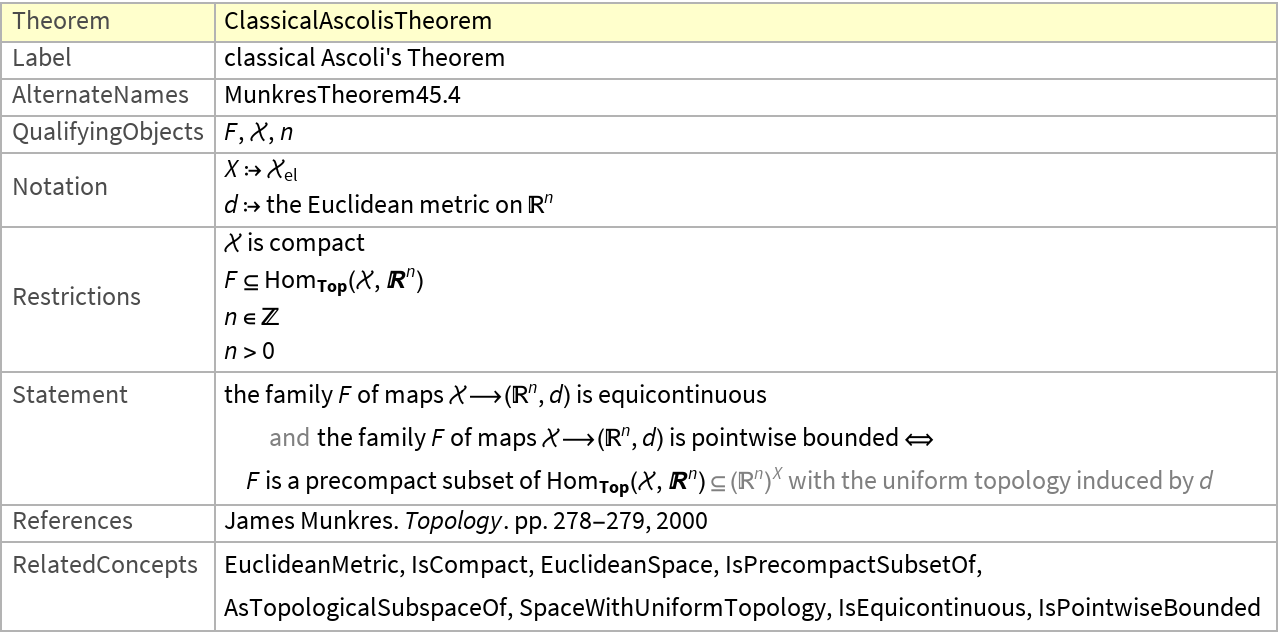Click the Notation row heading
1278x634 pixels.
[x=60, y=187]
